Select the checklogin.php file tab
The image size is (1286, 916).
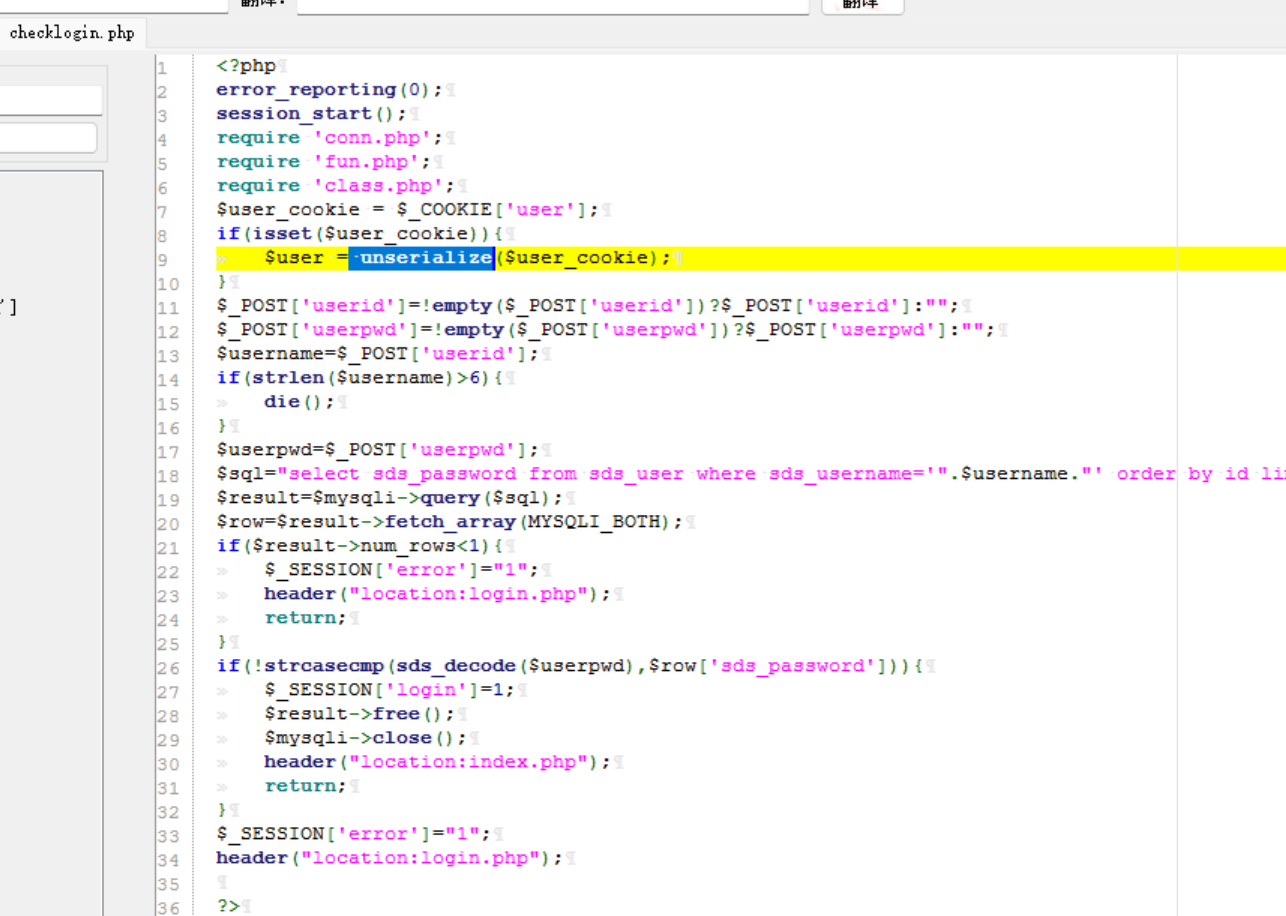click(x=72, y=33)
